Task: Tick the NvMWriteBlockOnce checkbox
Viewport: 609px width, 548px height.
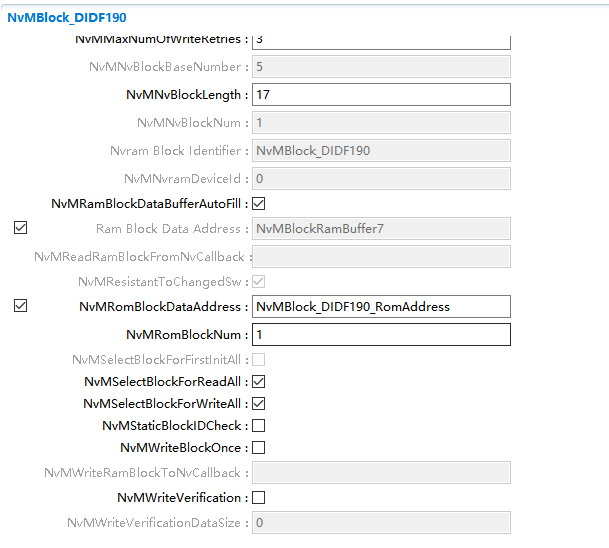Action: click(258, 448)
